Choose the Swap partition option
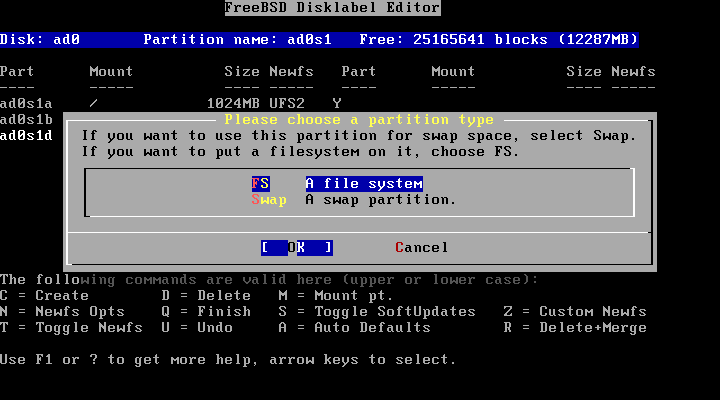This screenshot has width=720, height=400. click(x=269, y=200)
